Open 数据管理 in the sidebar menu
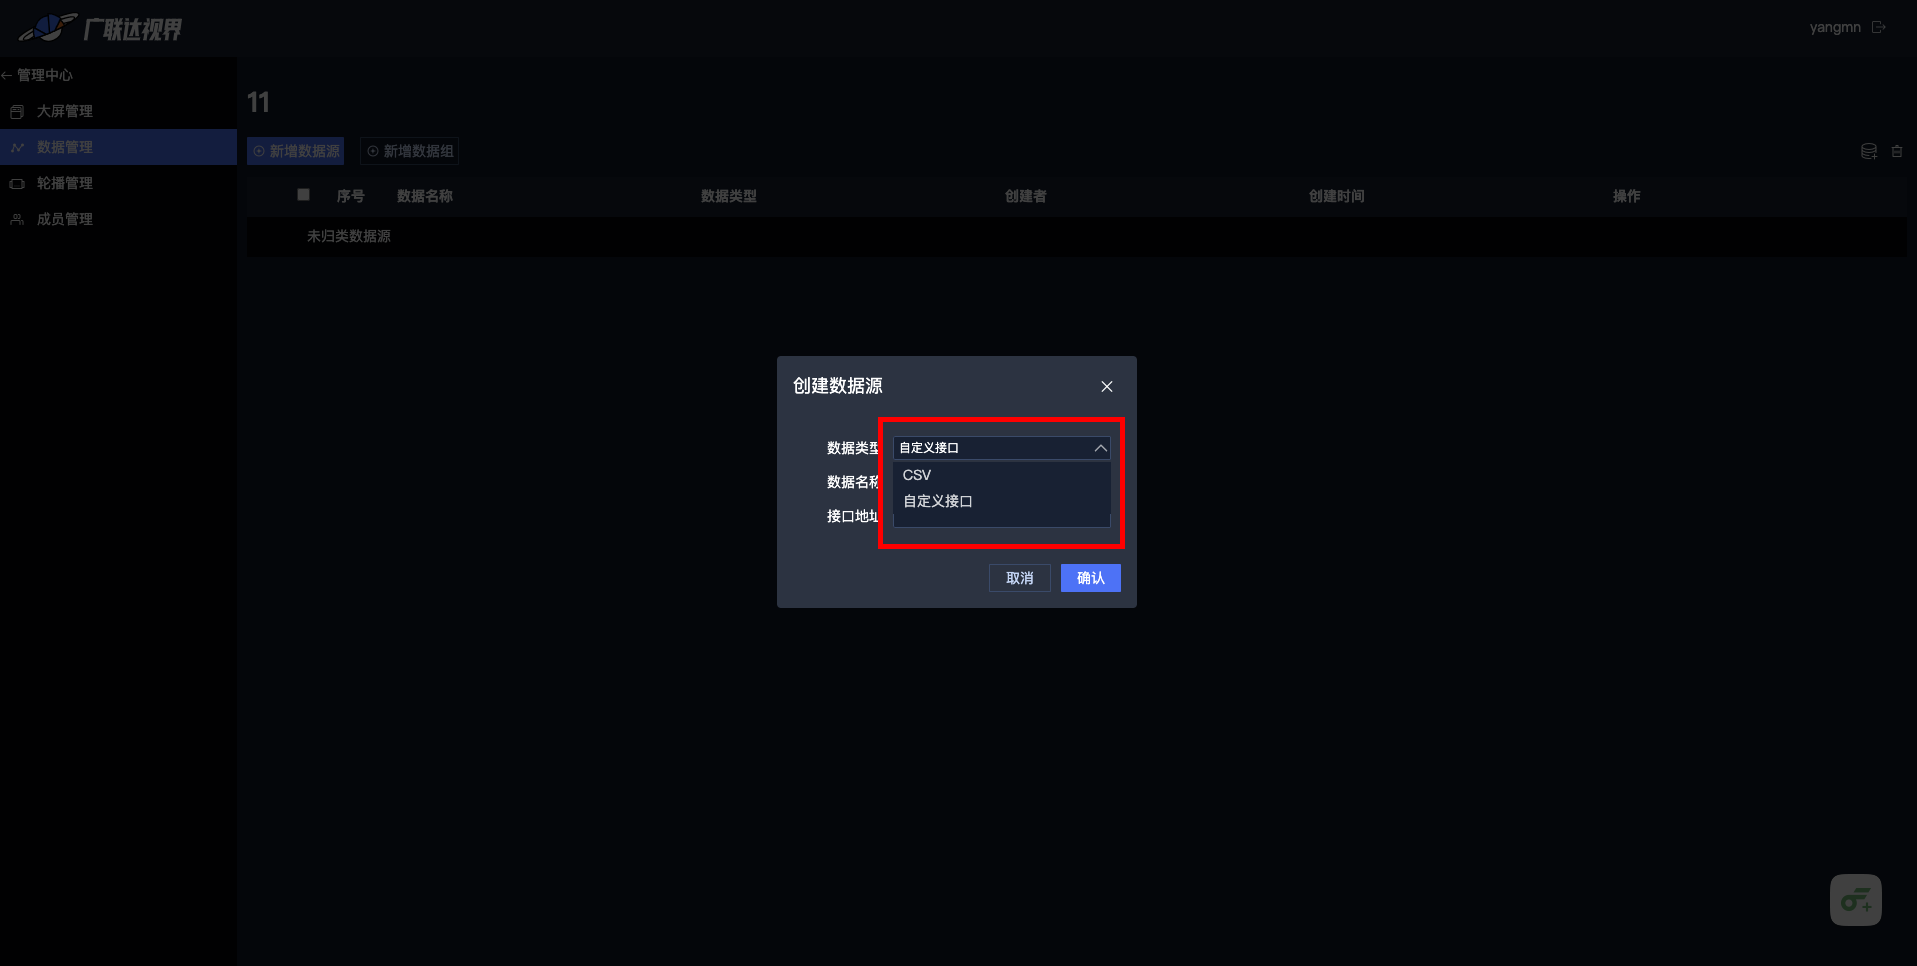Screen dimensions: 1917x966 pos(65,147)
